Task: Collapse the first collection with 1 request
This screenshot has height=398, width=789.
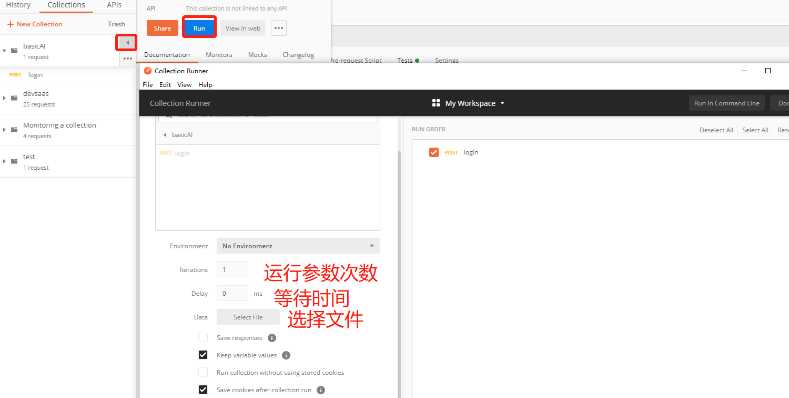Action: [5, 50]
